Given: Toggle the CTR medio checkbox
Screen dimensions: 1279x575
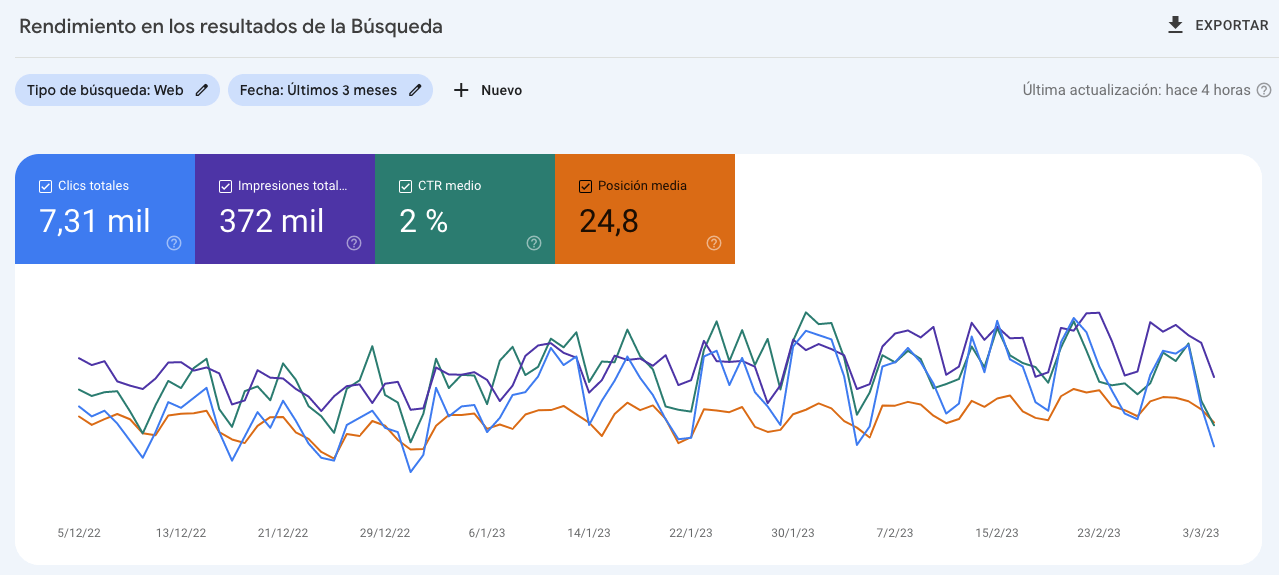Looking at the screenshot, I should coord(405,186).
